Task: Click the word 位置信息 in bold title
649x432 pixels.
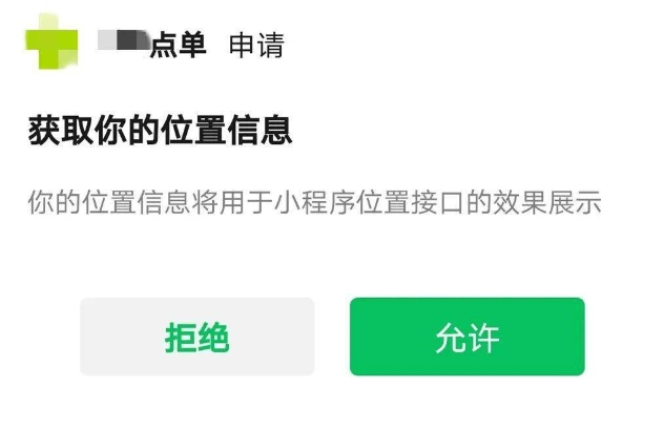Action: coord(226,131)
